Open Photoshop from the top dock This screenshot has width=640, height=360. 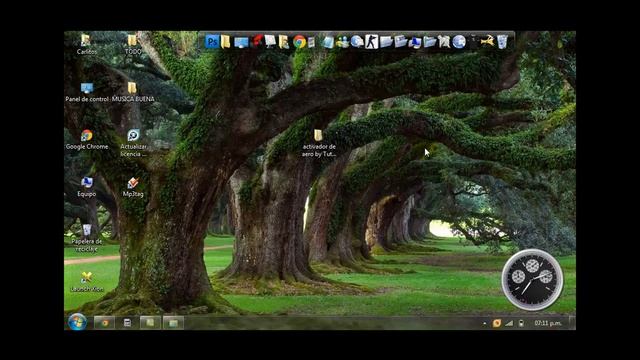pos(212,42)
